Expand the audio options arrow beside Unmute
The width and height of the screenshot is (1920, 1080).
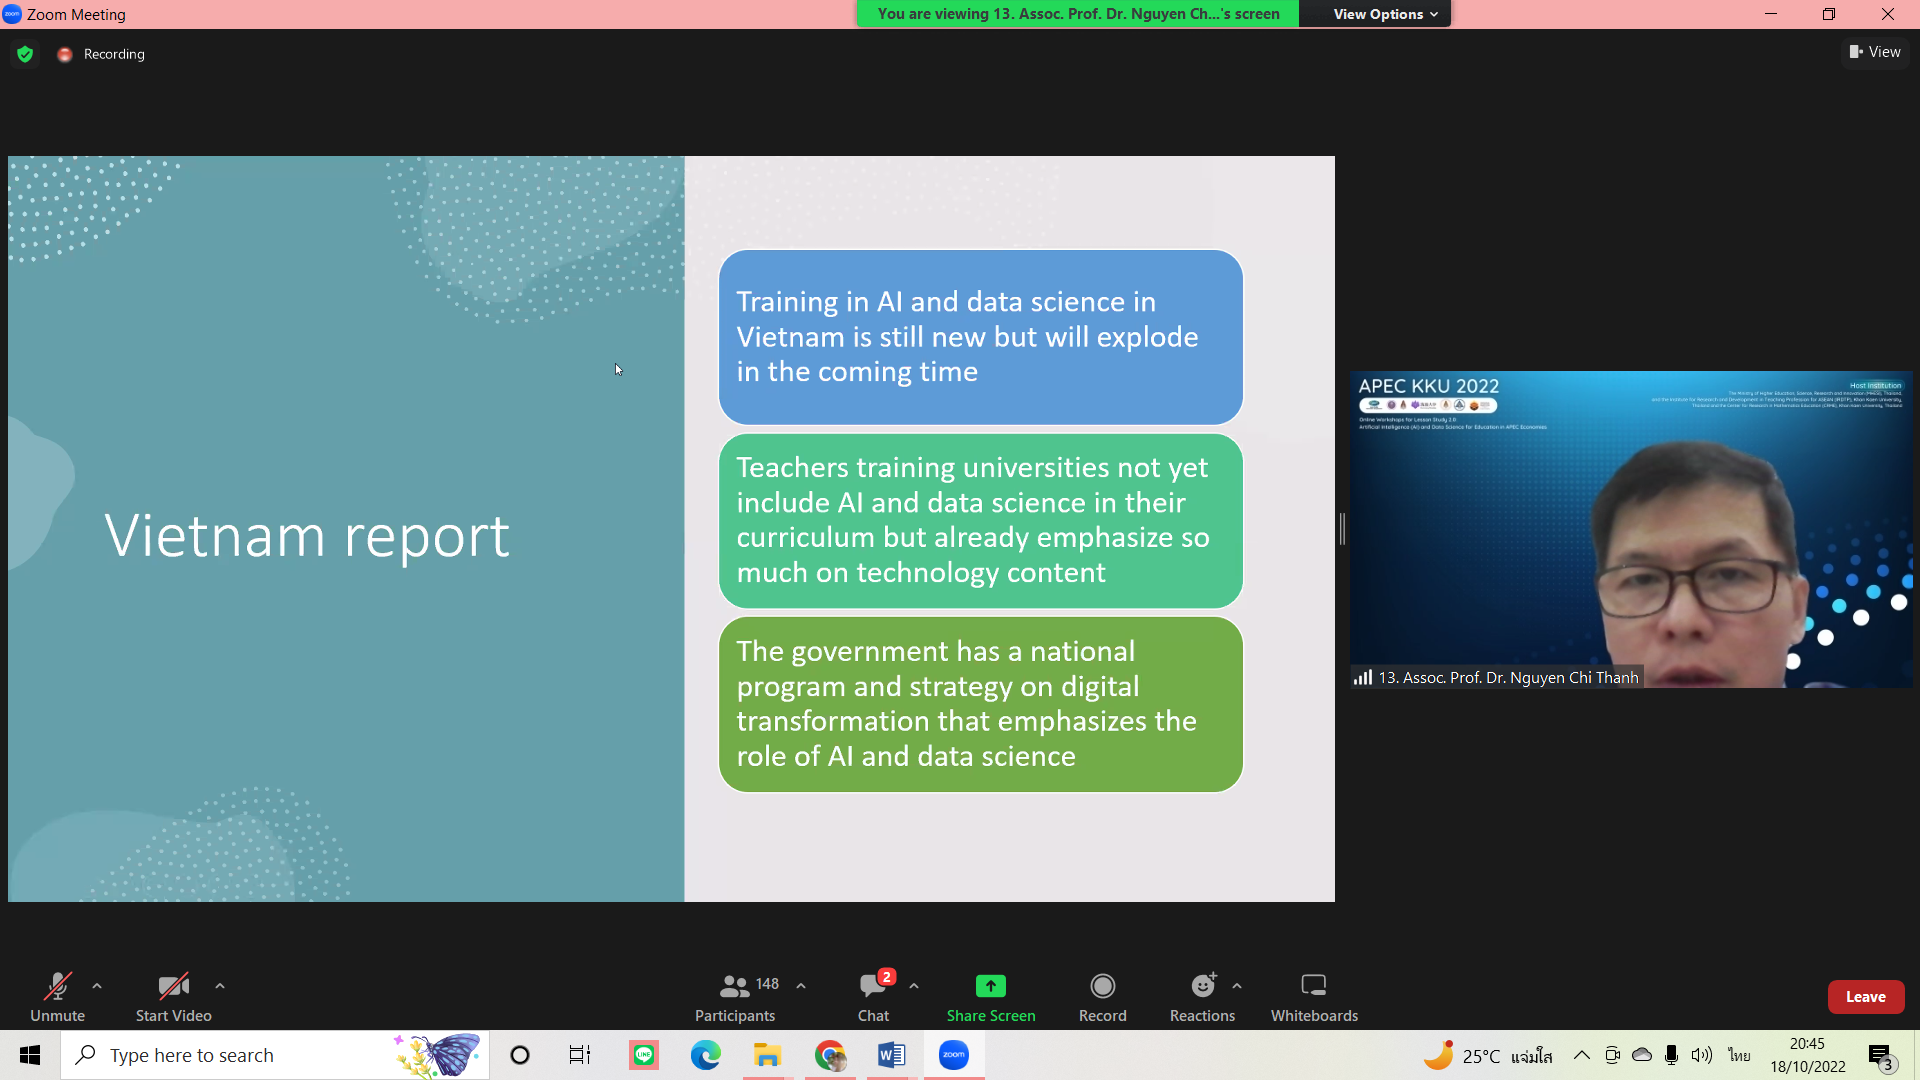coord(97,986)
